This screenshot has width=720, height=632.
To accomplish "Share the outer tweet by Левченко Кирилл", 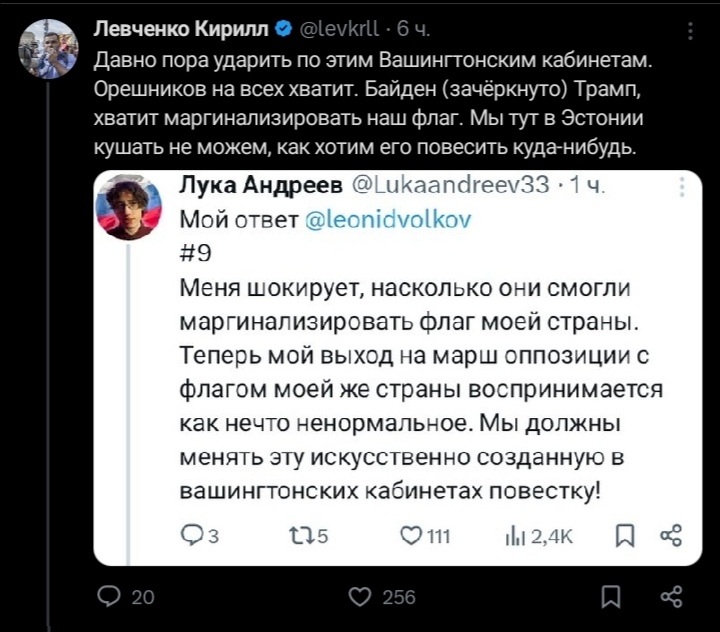I will coord(671,597).
